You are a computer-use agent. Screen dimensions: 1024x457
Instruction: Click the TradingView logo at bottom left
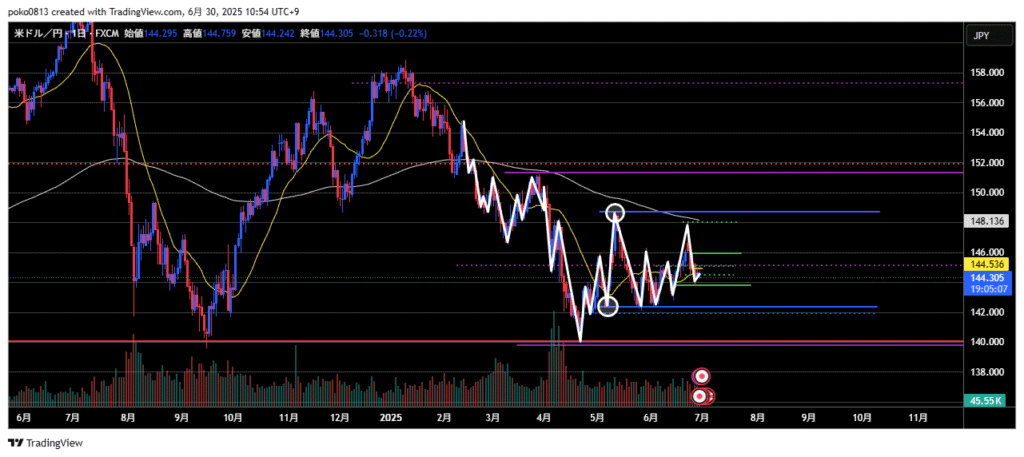pos(46,443)
